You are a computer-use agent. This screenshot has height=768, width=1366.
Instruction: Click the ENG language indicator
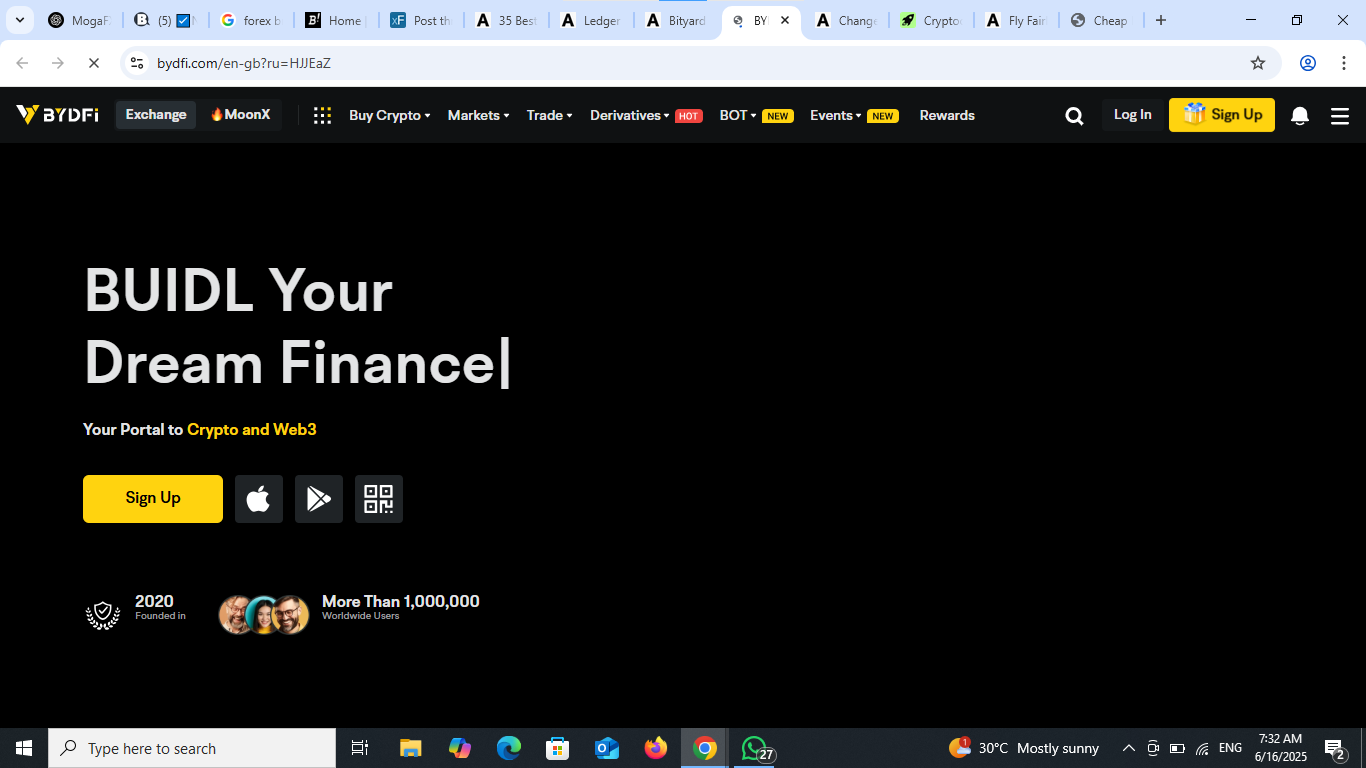click(x=1230, y=748)
